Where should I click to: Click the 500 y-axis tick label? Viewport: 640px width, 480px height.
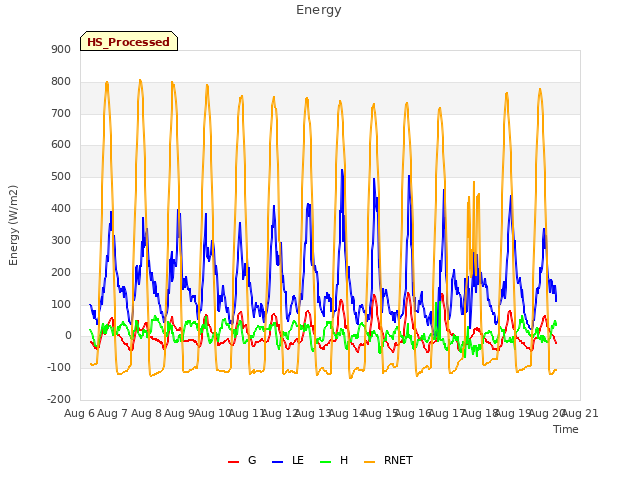61,177
